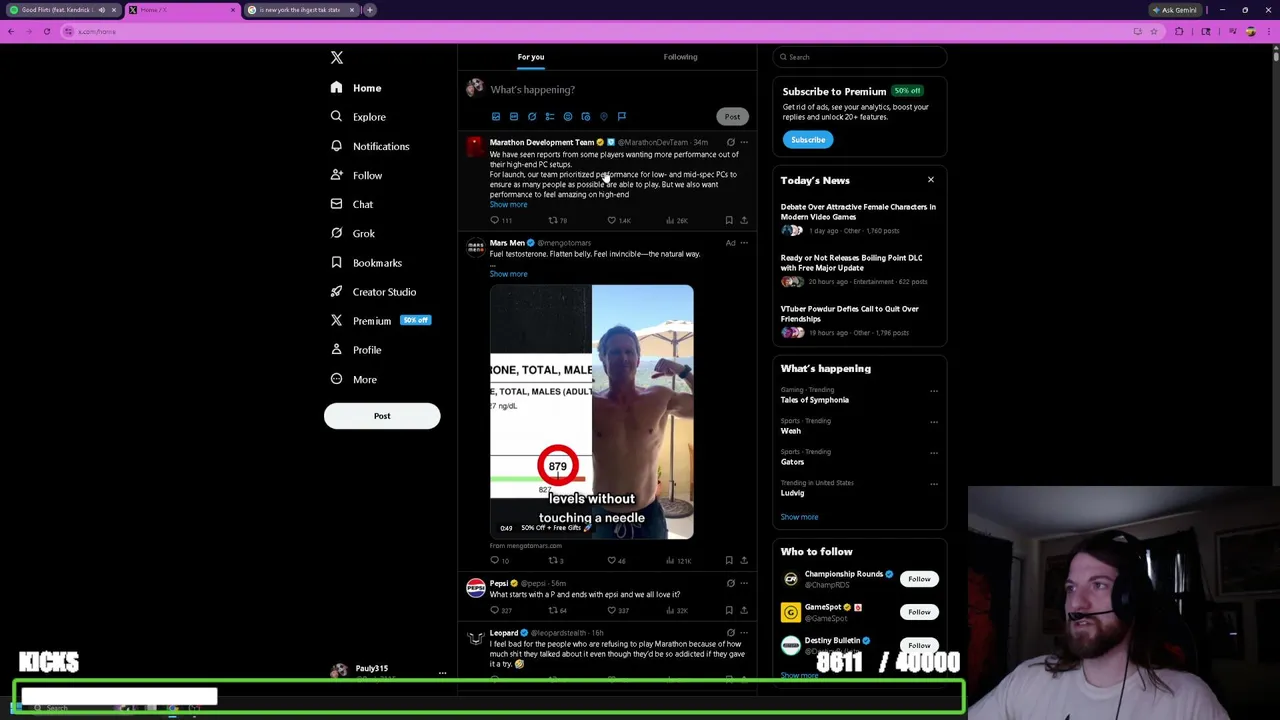Open a new browser tab
The height and width of the screenshot is (720, 1280).
[370, 10]
